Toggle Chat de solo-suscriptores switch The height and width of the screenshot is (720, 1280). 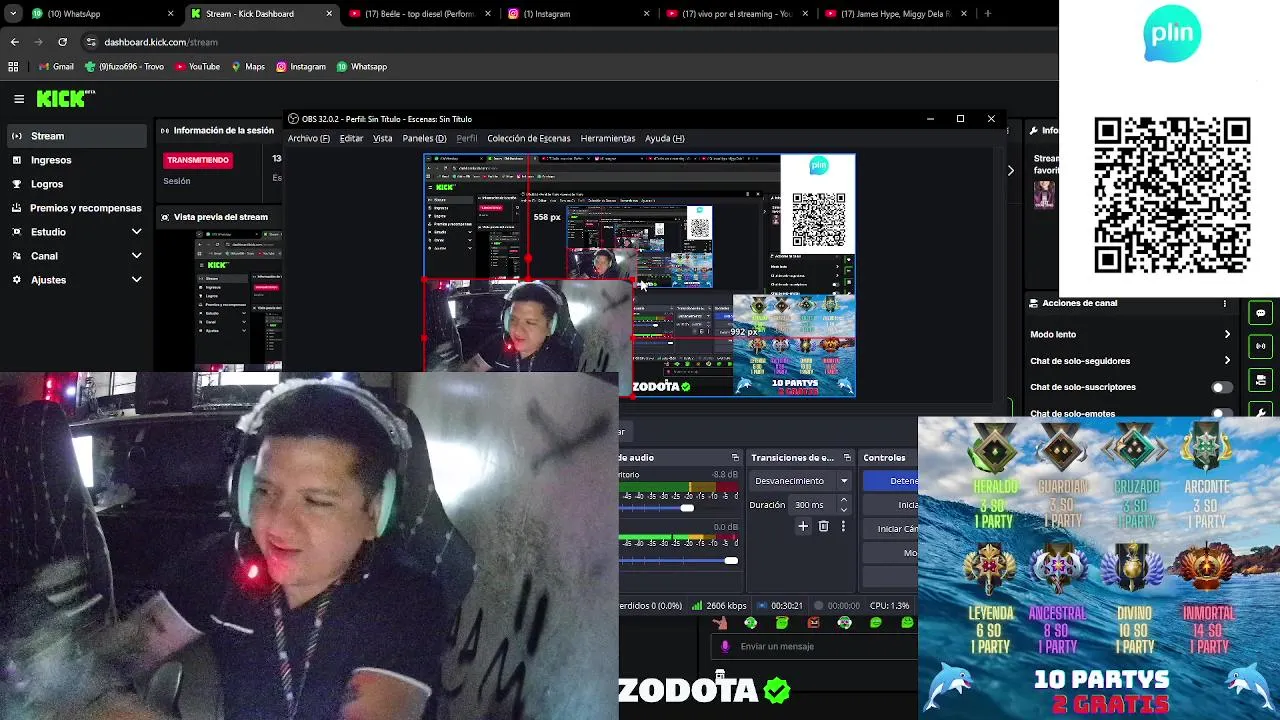(x=1221, y=387)
